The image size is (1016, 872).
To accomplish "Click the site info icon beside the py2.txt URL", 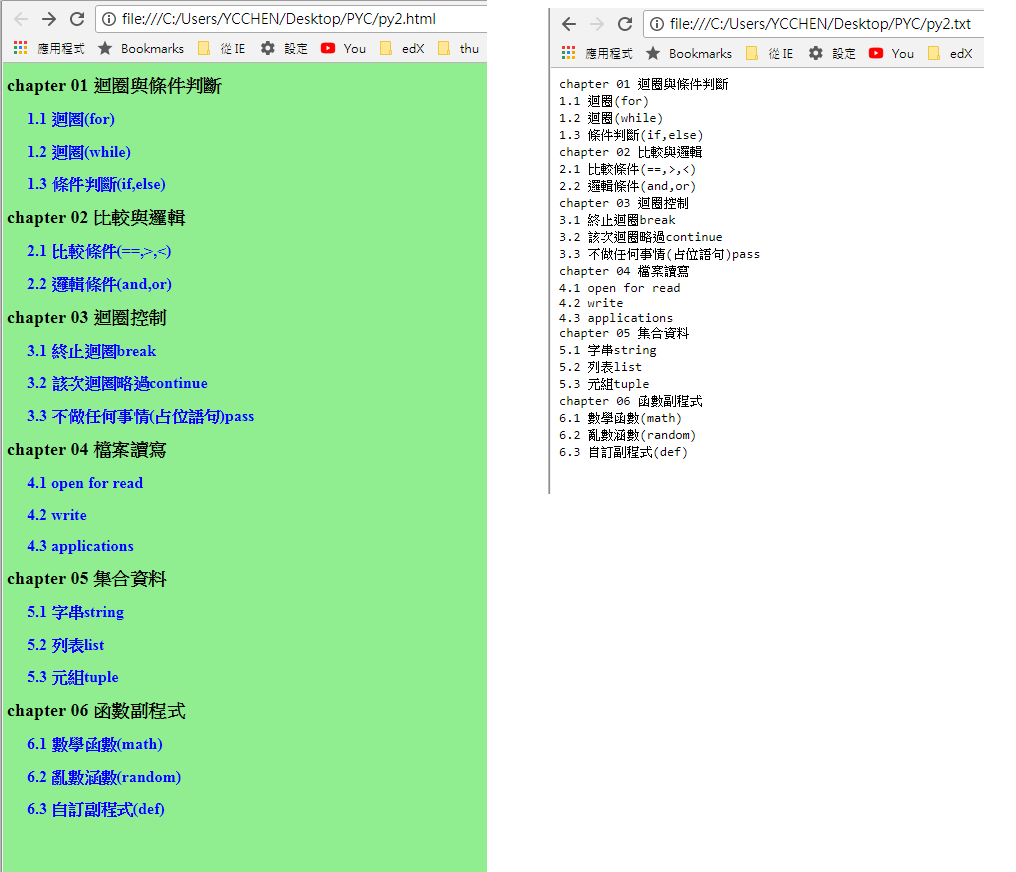I will pos(657,24).
